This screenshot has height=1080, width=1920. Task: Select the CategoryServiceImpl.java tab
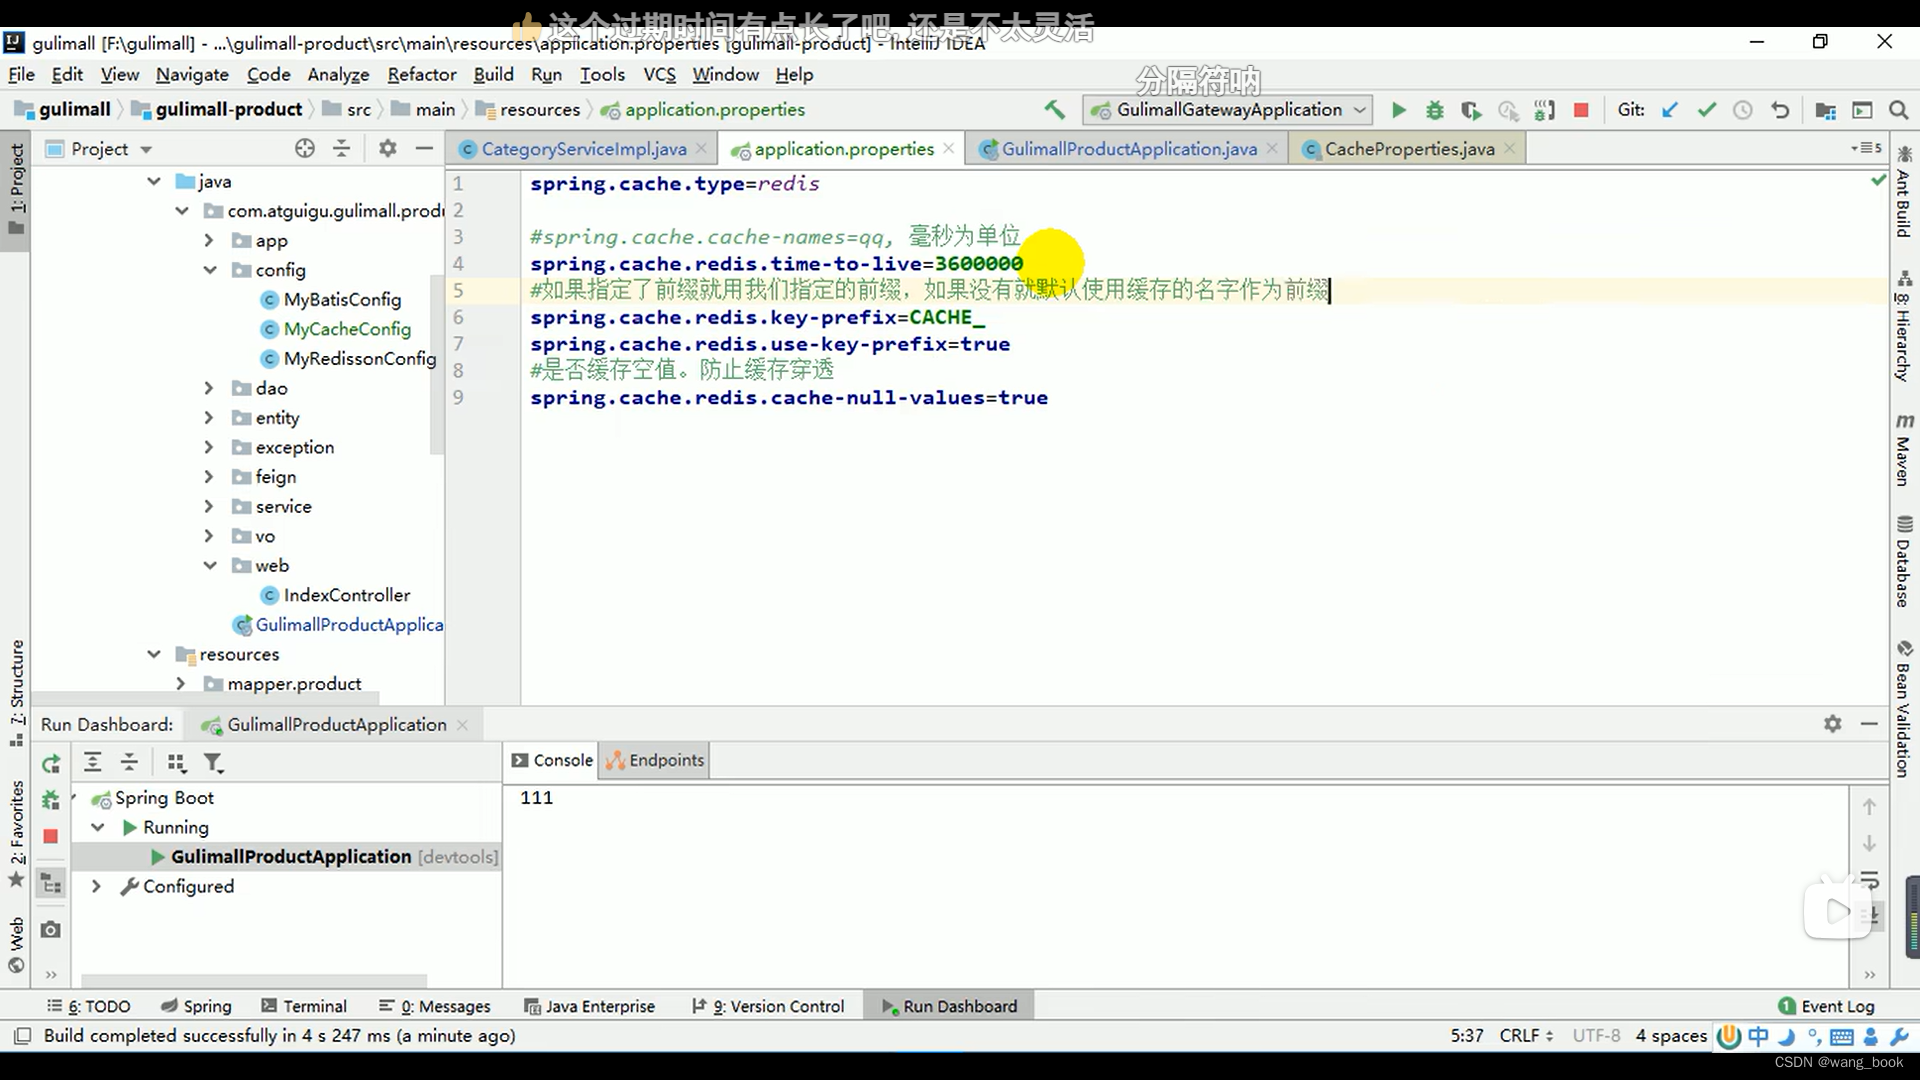(584, 149)
